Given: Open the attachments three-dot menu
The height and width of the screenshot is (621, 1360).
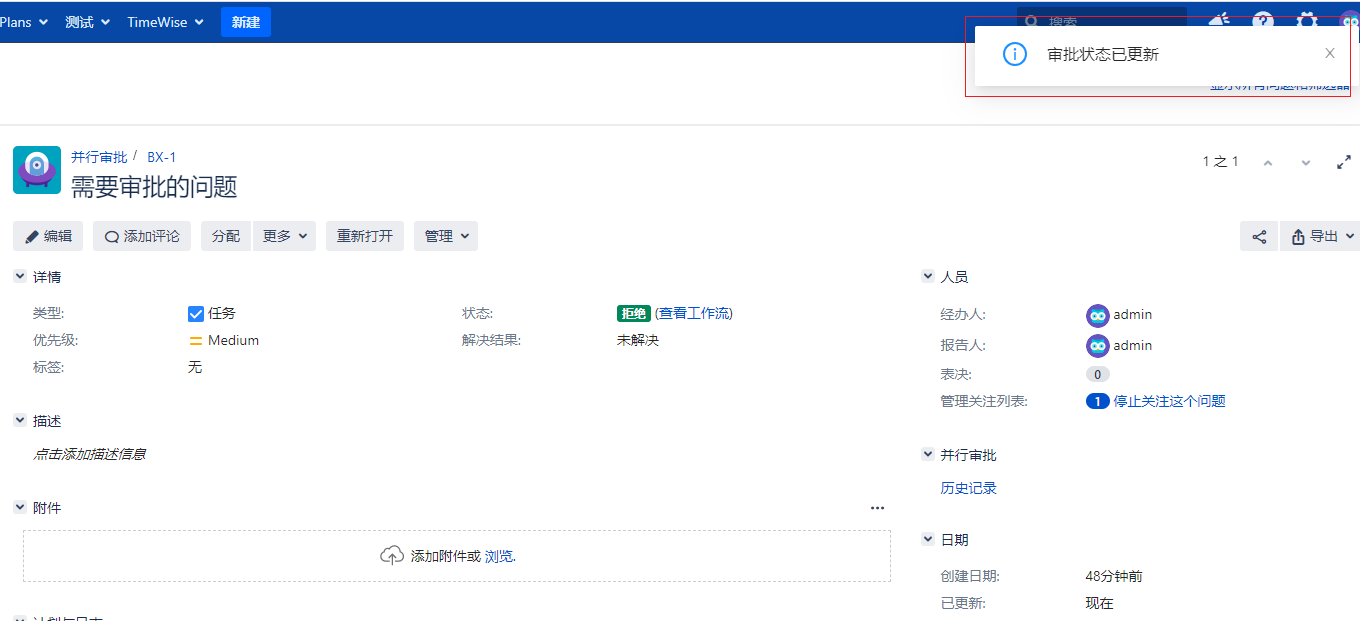Looking at the screenshot, I should (877, 508).
